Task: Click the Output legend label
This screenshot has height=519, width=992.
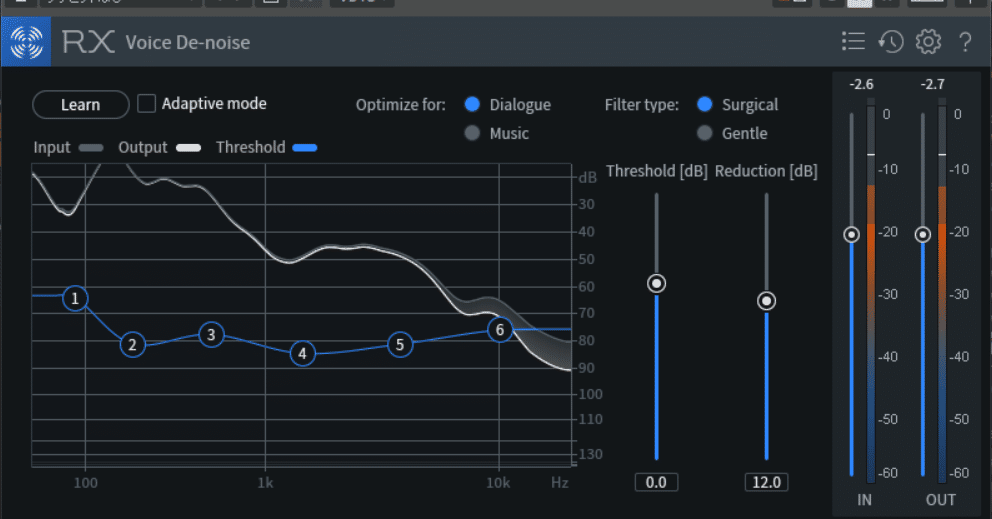Action: 143,147
